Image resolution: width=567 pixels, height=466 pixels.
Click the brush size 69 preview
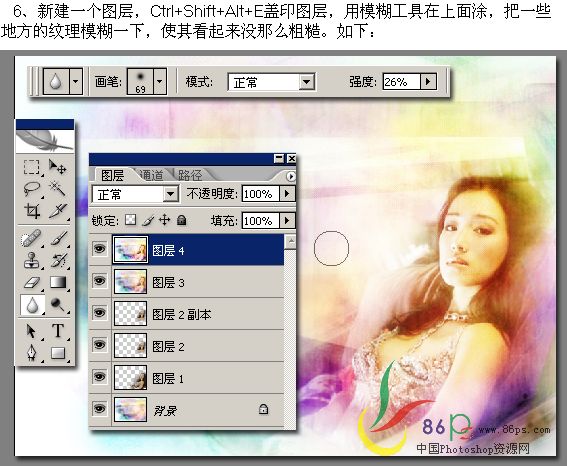pos(140,82)
